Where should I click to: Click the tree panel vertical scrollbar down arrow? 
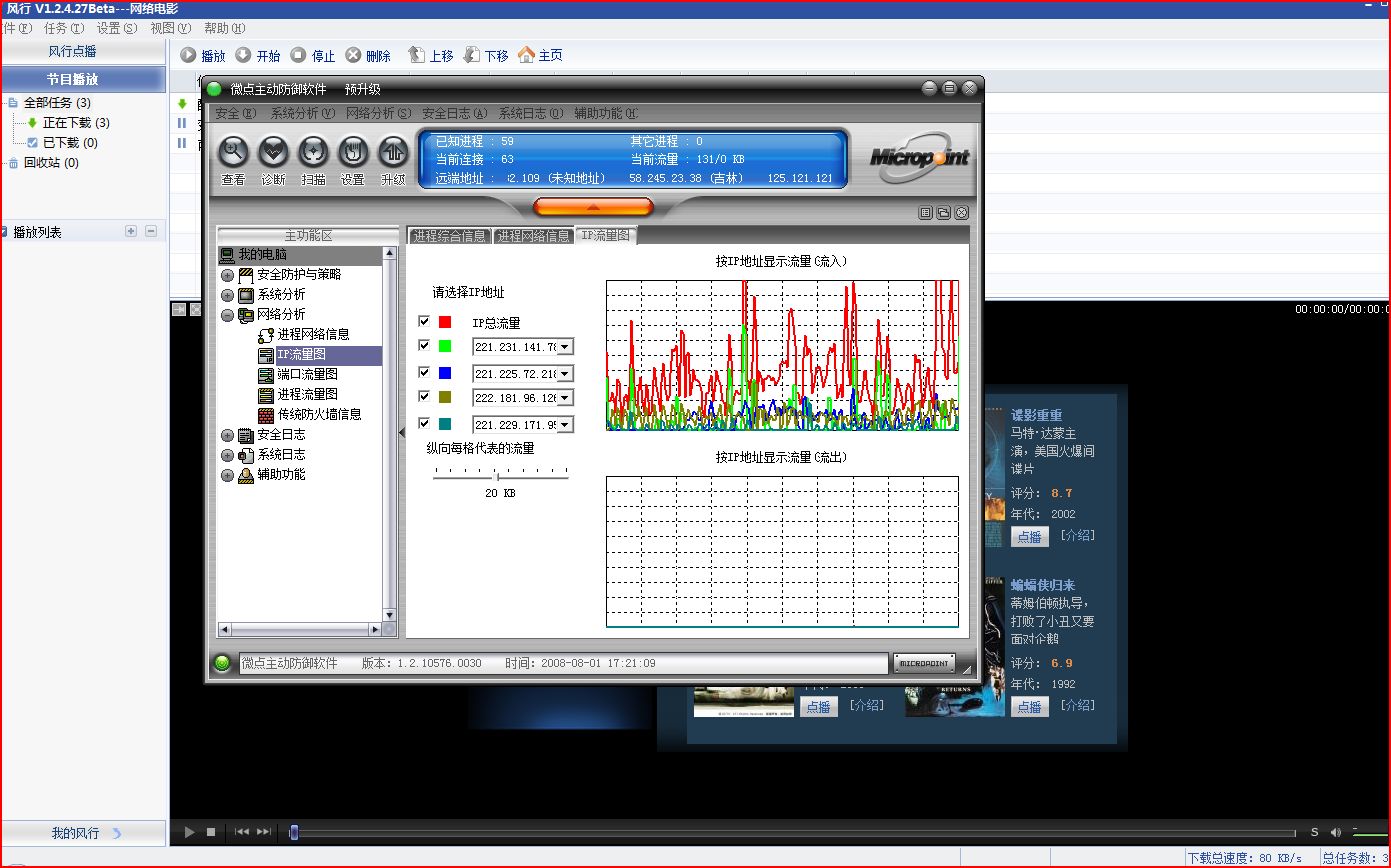[x=389, y=615]
